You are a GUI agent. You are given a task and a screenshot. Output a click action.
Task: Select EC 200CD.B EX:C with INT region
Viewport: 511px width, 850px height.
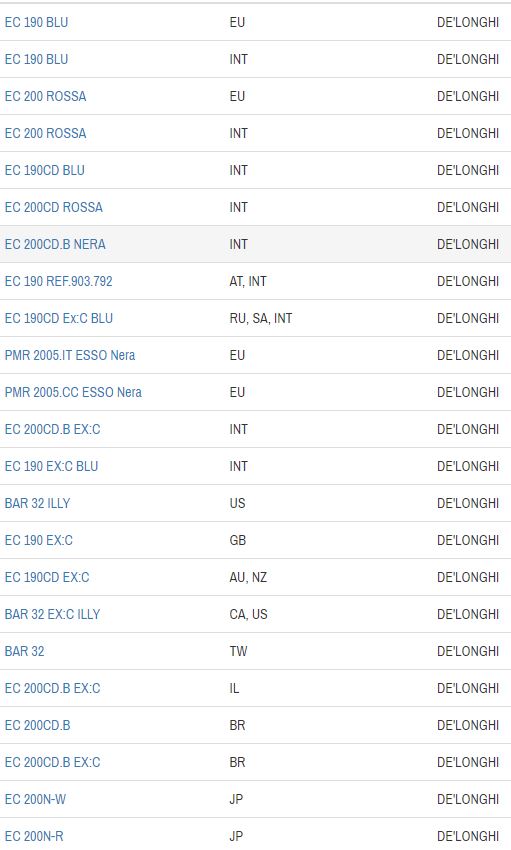53,429
